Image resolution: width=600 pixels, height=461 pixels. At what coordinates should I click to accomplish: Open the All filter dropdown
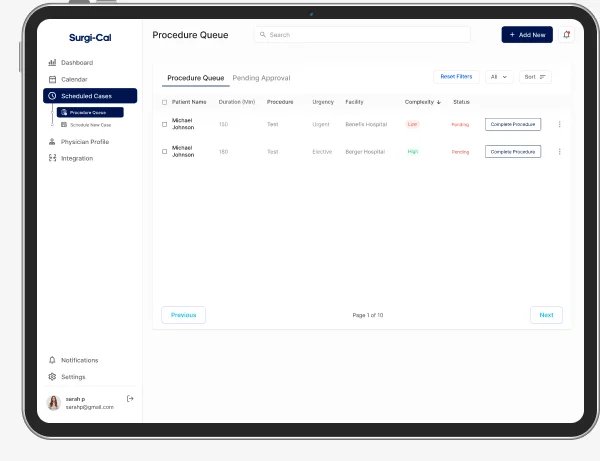point(499,77)
